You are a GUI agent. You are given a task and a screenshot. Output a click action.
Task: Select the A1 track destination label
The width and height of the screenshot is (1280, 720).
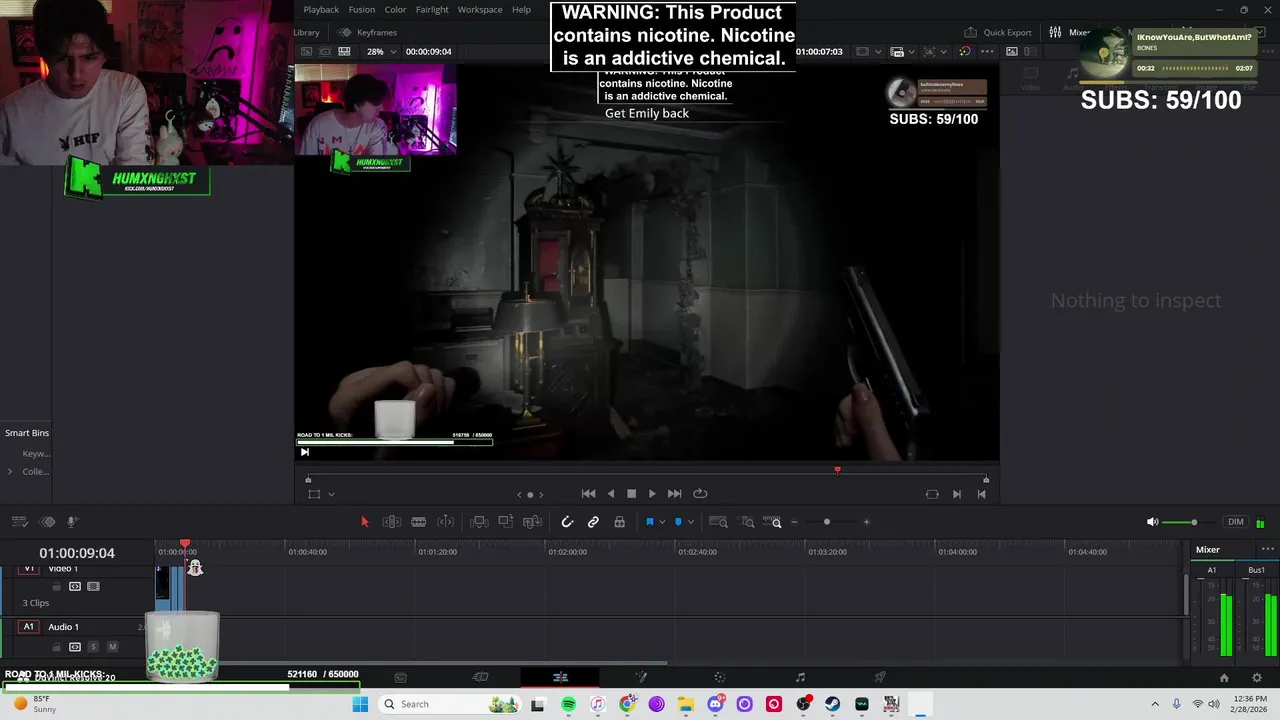(28, 627)
